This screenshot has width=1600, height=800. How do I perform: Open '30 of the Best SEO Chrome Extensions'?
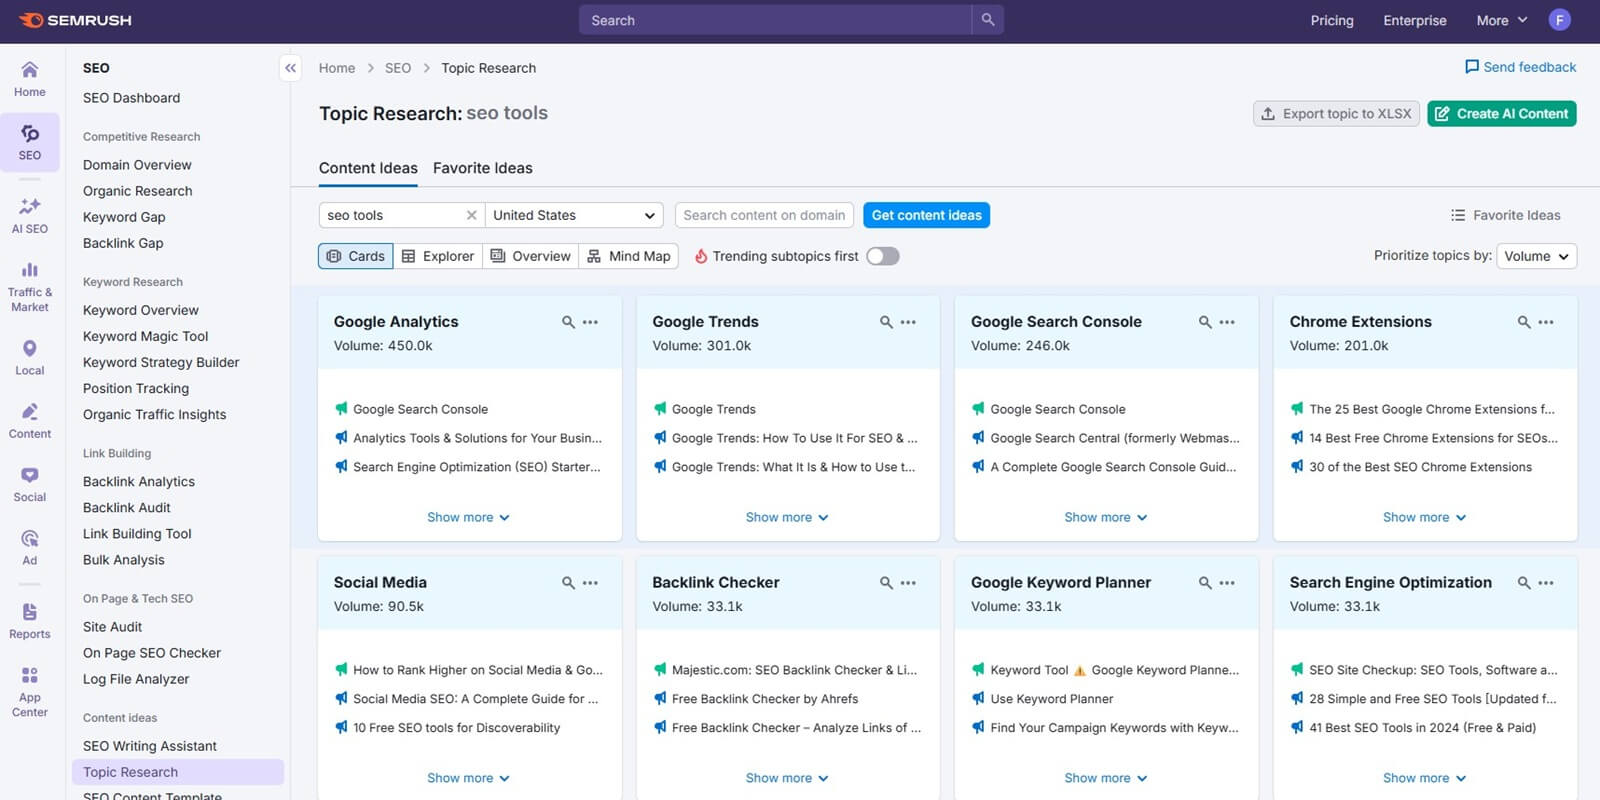tap(1420, 467)
